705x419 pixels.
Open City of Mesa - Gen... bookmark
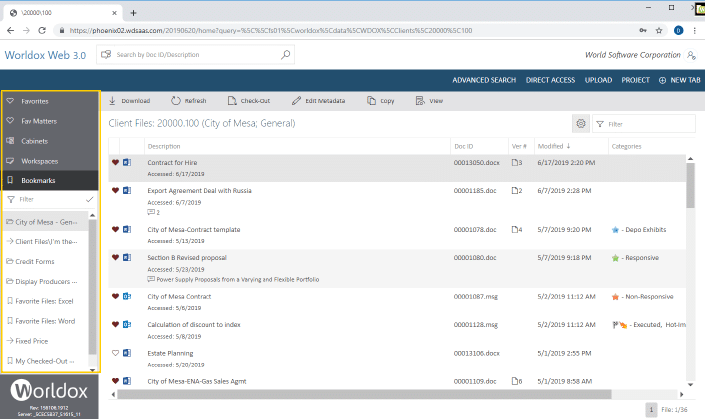(x=46, y=222)
